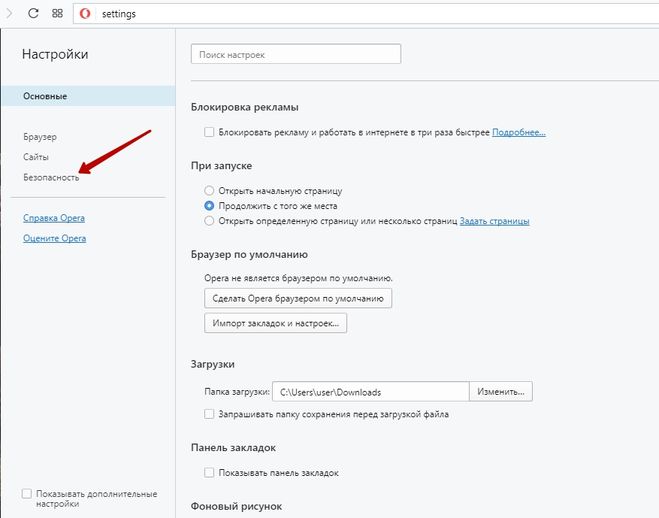Viewport: 659px width, 518px height.
Task: Tick Запрашивать папку сохранения checkbox
Action: tap(209, 414)
